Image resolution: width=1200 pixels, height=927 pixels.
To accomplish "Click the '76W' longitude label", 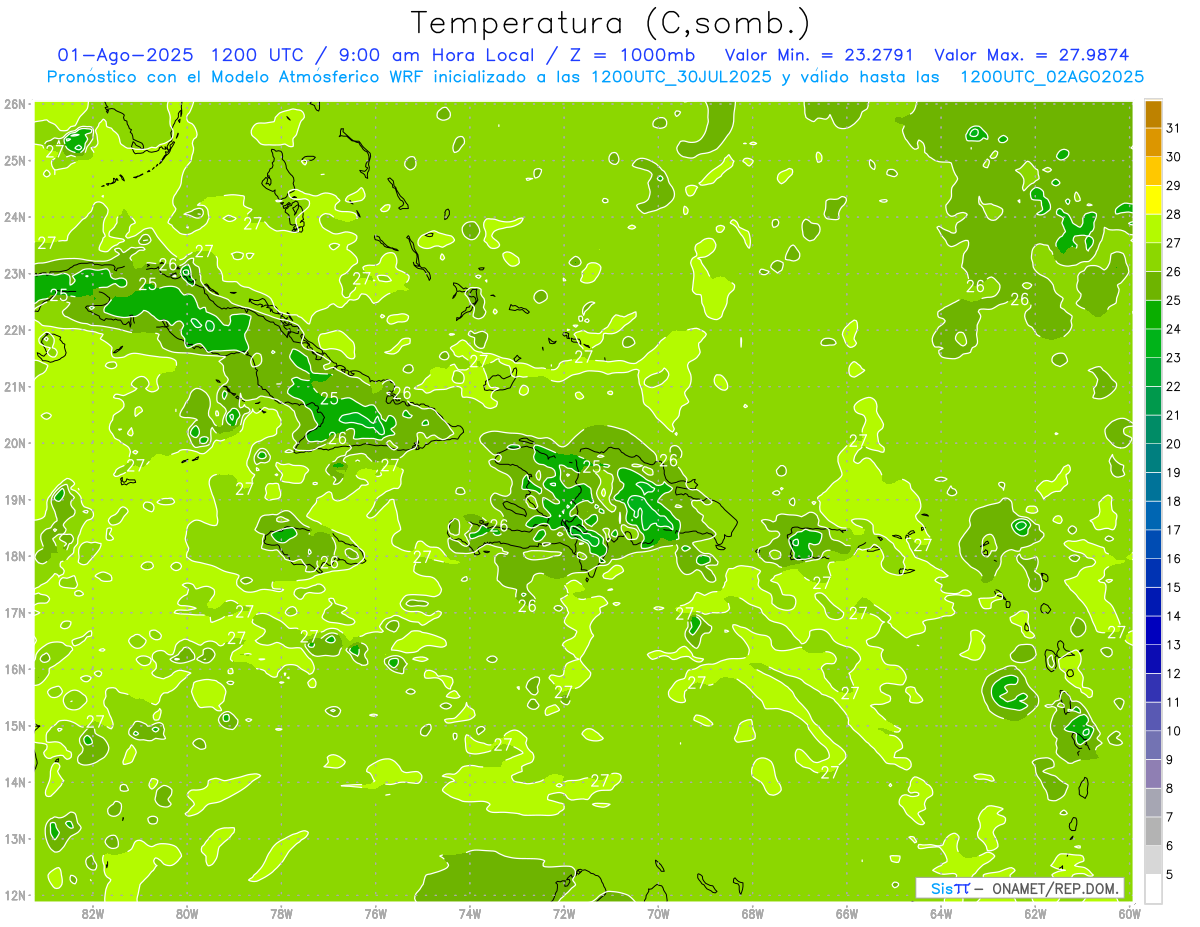I will tap(376, 913).
